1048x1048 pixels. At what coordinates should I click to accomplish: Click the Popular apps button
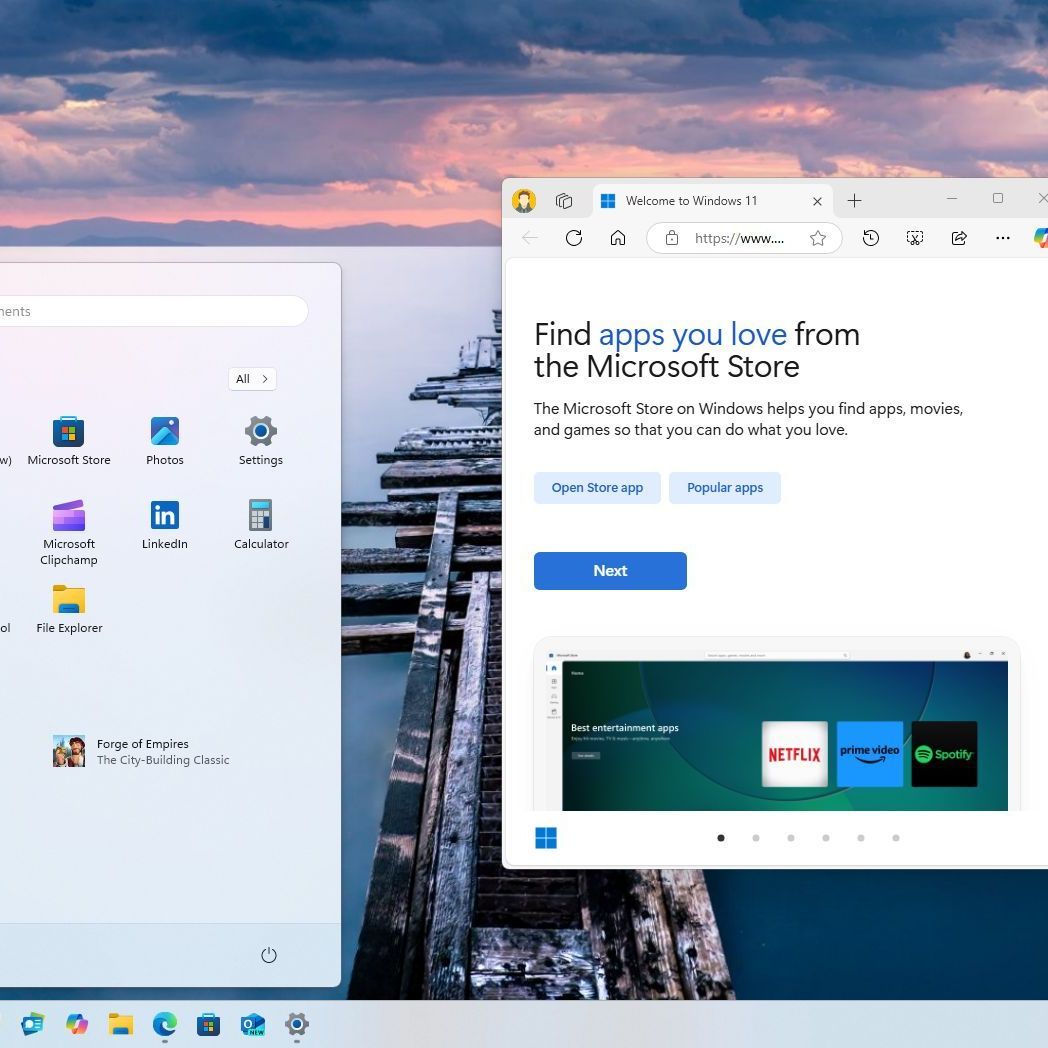725,488
